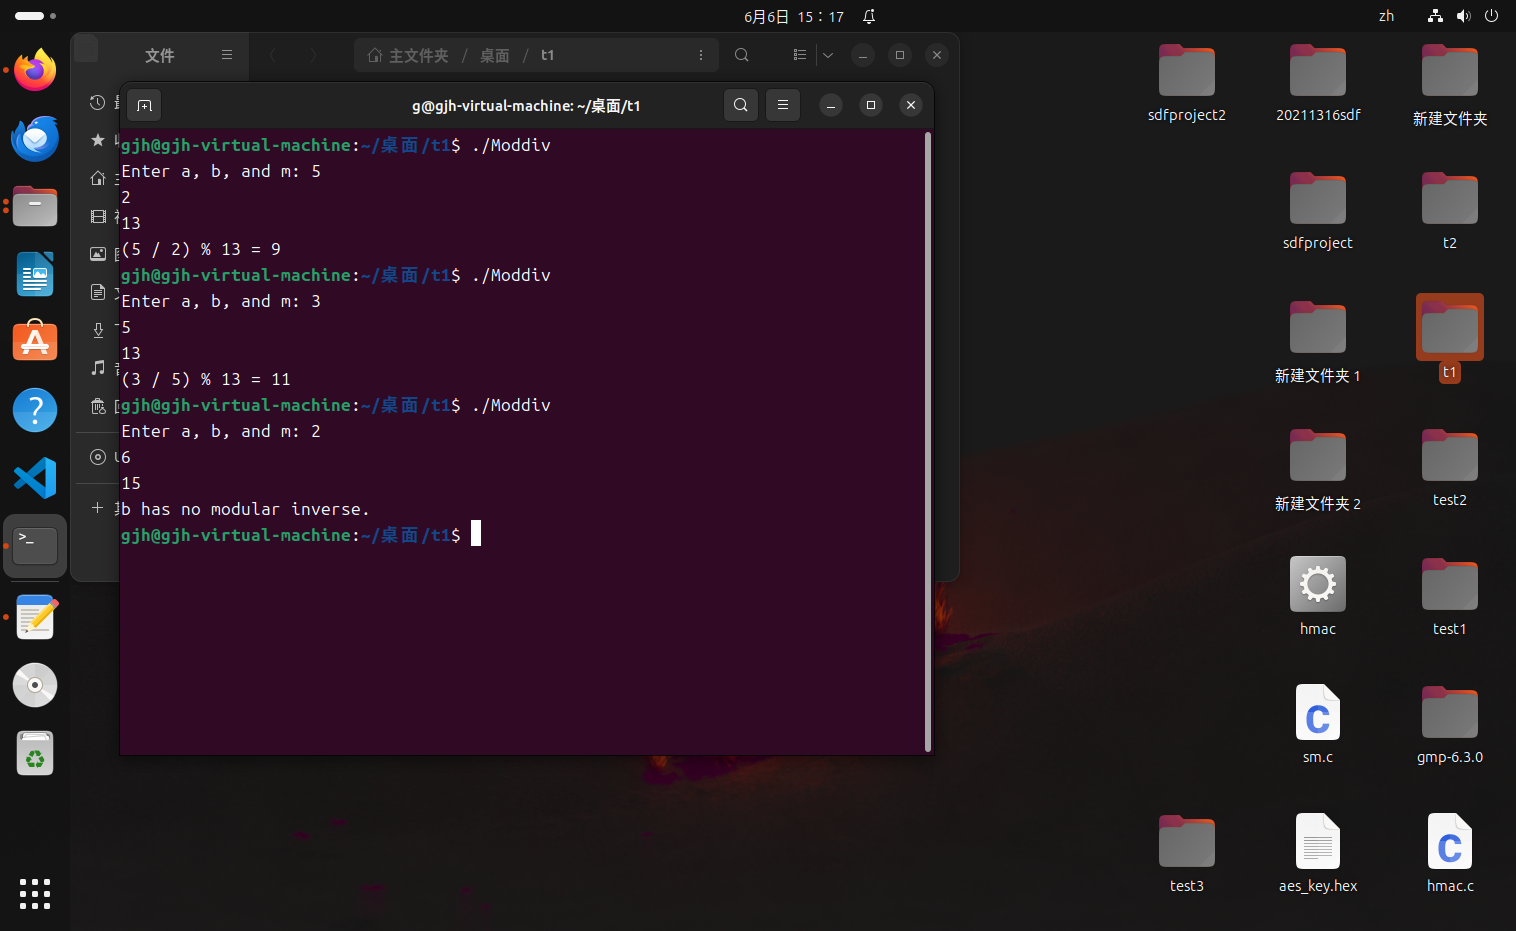1516x931 pixels.
Task: Open Music in the Files sidebar
Action: click(98, 368)
